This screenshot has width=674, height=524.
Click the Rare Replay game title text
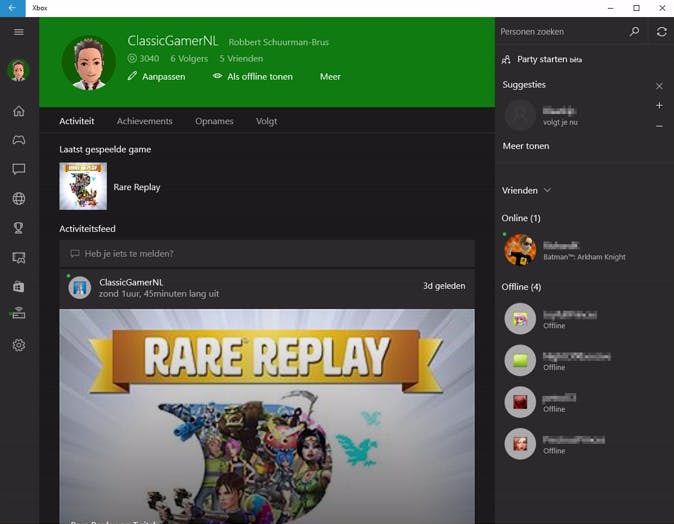point(137,187)
